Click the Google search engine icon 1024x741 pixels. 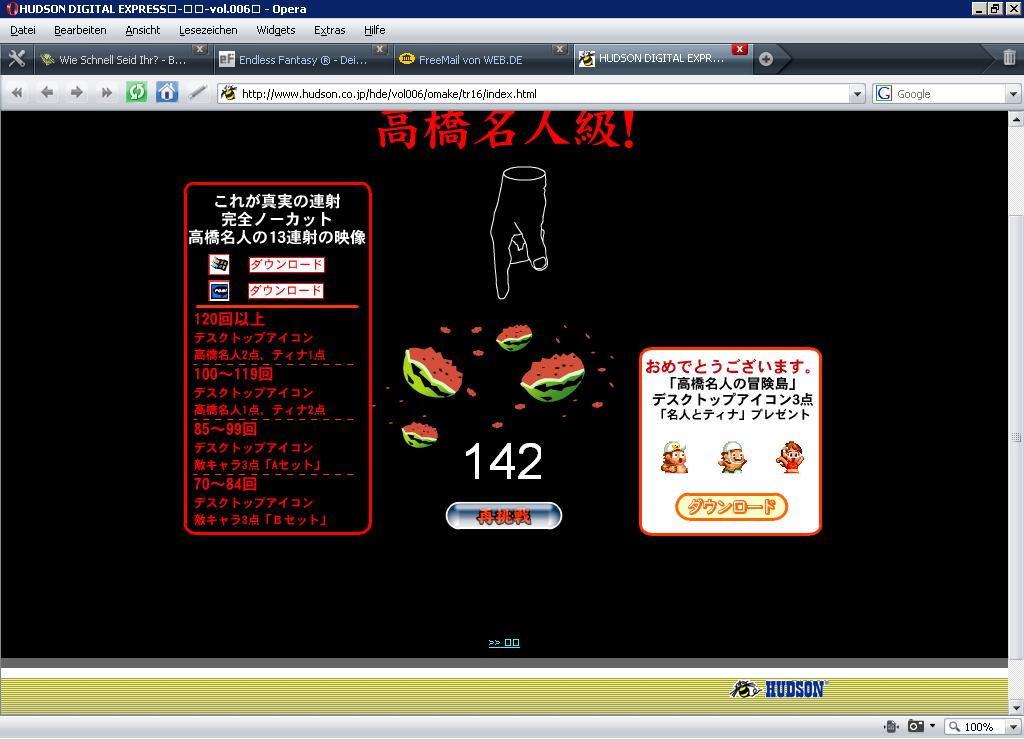pyautogui.click(x=884, y=93)
